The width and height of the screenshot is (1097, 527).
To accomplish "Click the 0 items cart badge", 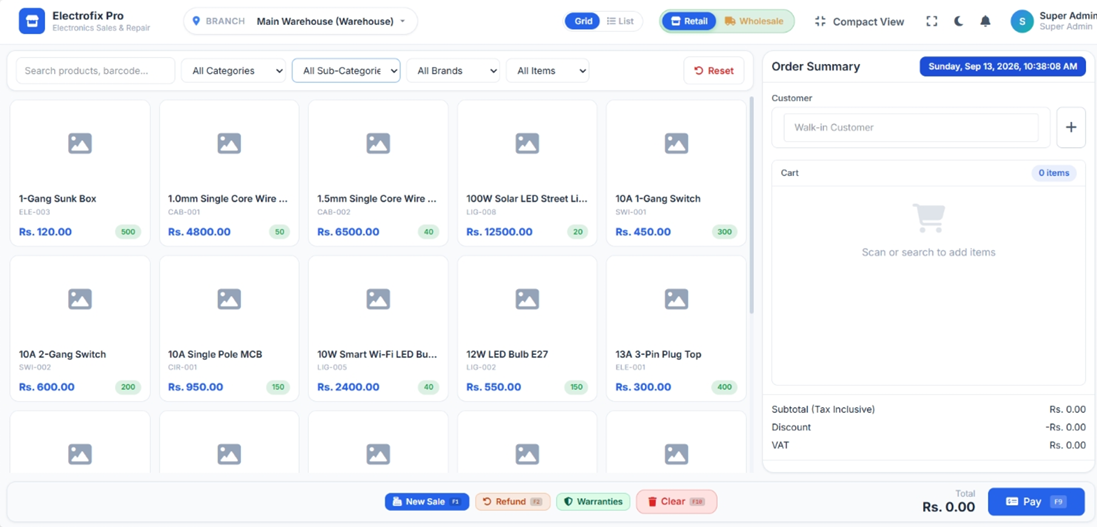I will [1054, 173].
